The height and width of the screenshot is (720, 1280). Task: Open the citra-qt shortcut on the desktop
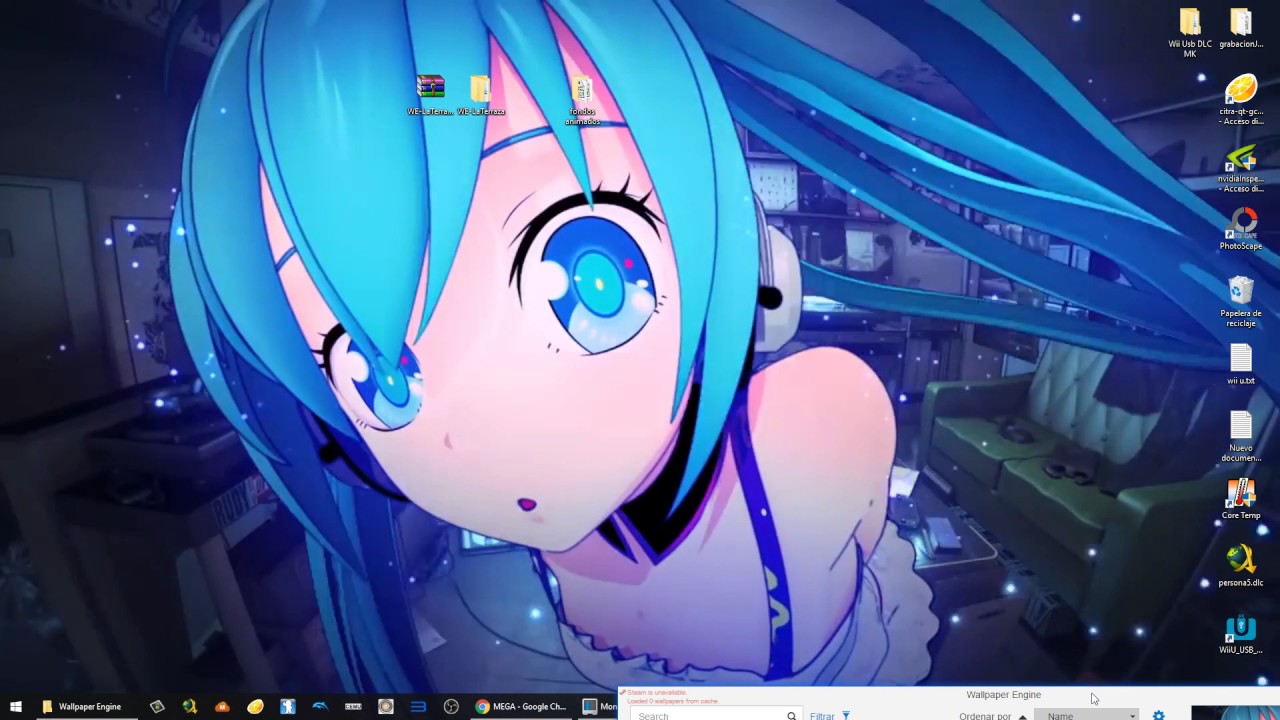1241,95
